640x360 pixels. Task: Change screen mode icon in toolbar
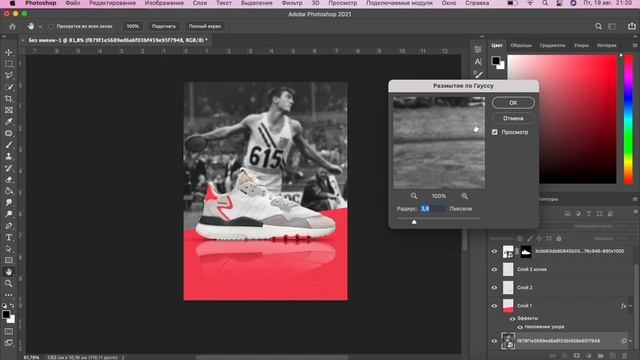tap(9, 343)
